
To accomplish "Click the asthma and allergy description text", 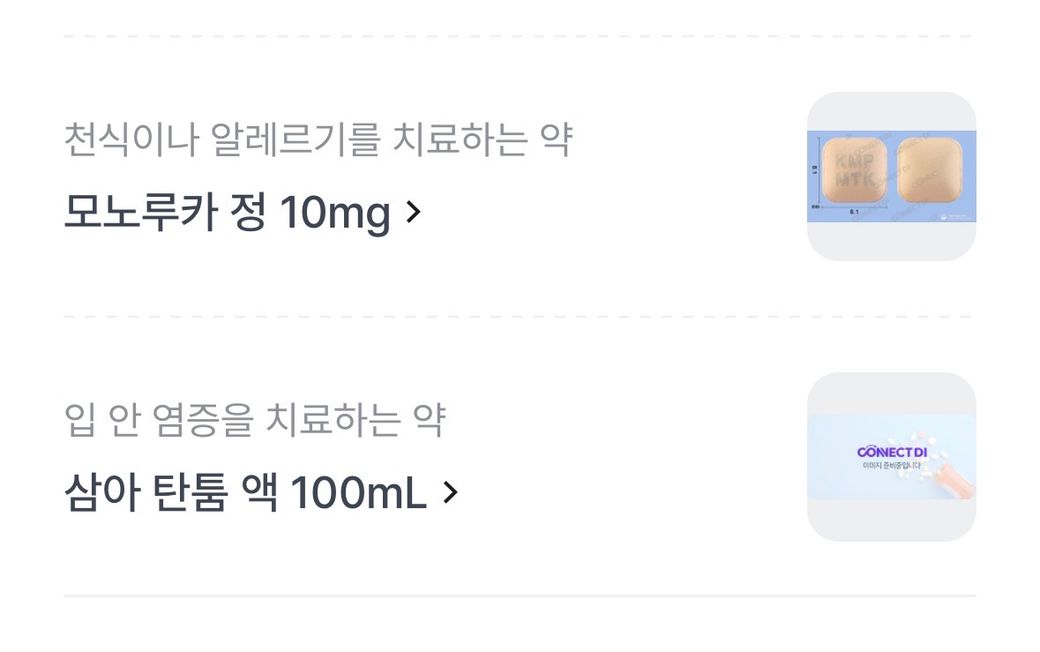I will tap(317, 139).
